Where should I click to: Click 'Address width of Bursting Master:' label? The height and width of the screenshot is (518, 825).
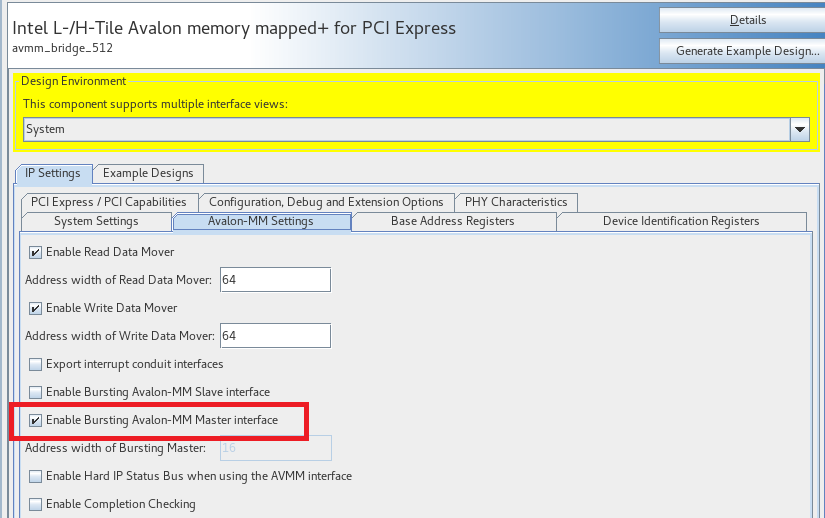point(115,448)
